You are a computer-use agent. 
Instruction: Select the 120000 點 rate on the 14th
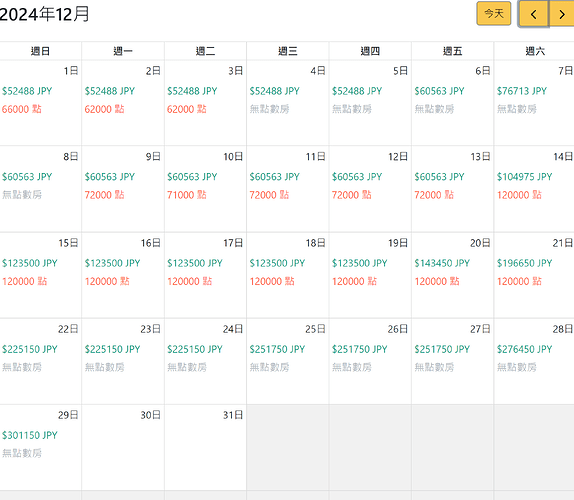click(519, 195)
